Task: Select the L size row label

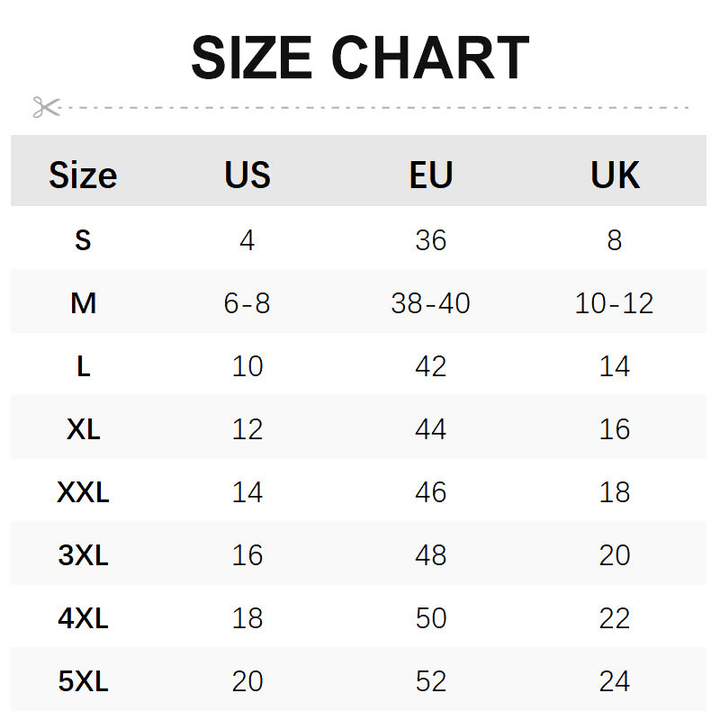Action: tap(83, 366)
